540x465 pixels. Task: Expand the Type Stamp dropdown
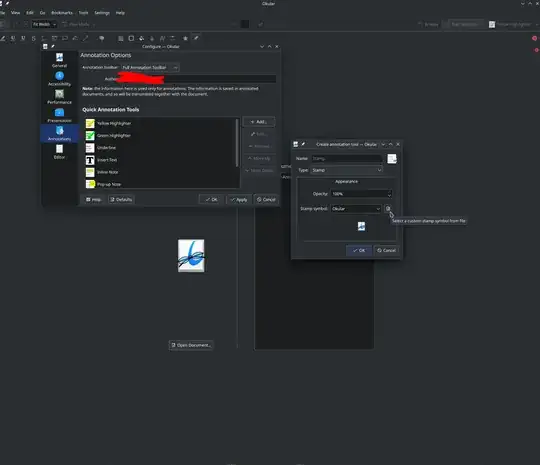click(346, 170)
